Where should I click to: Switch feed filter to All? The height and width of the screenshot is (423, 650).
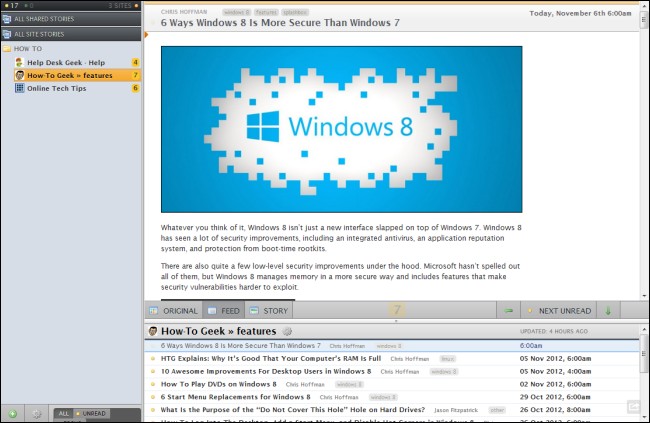(x=63, y=413)
